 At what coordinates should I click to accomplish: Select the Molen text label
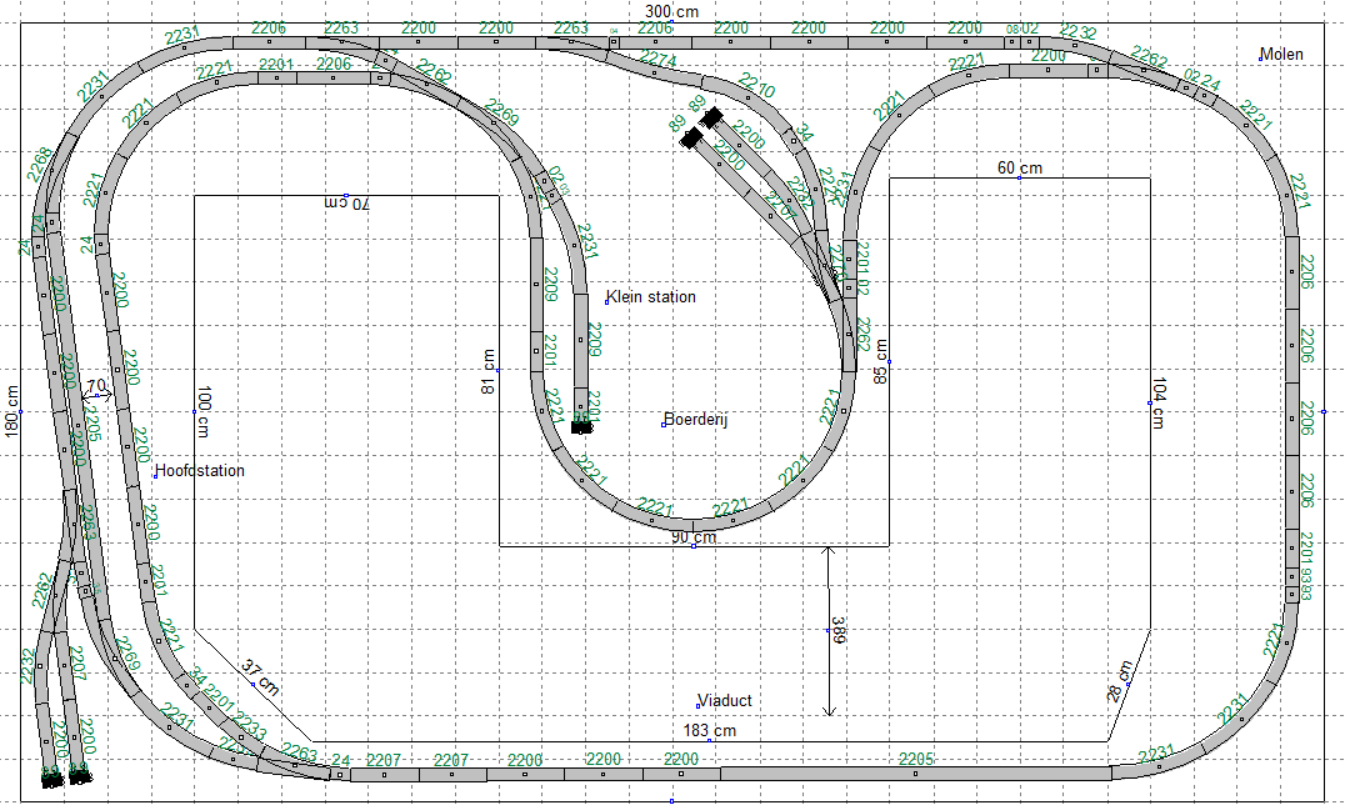coord(1282,54)
